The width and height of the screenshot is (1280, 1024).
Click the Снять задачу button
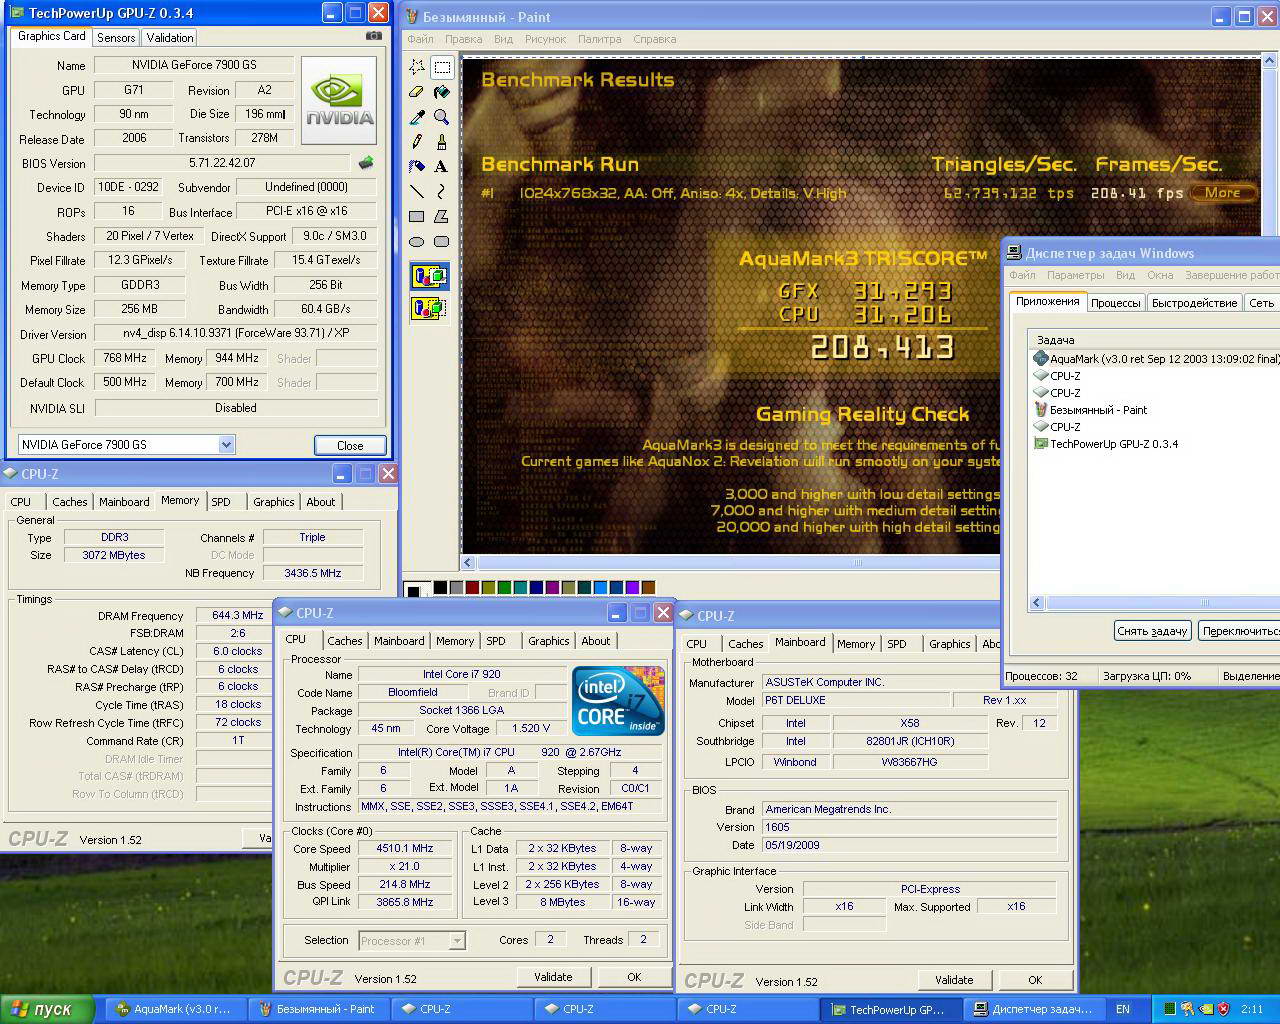coord(1152,631)
